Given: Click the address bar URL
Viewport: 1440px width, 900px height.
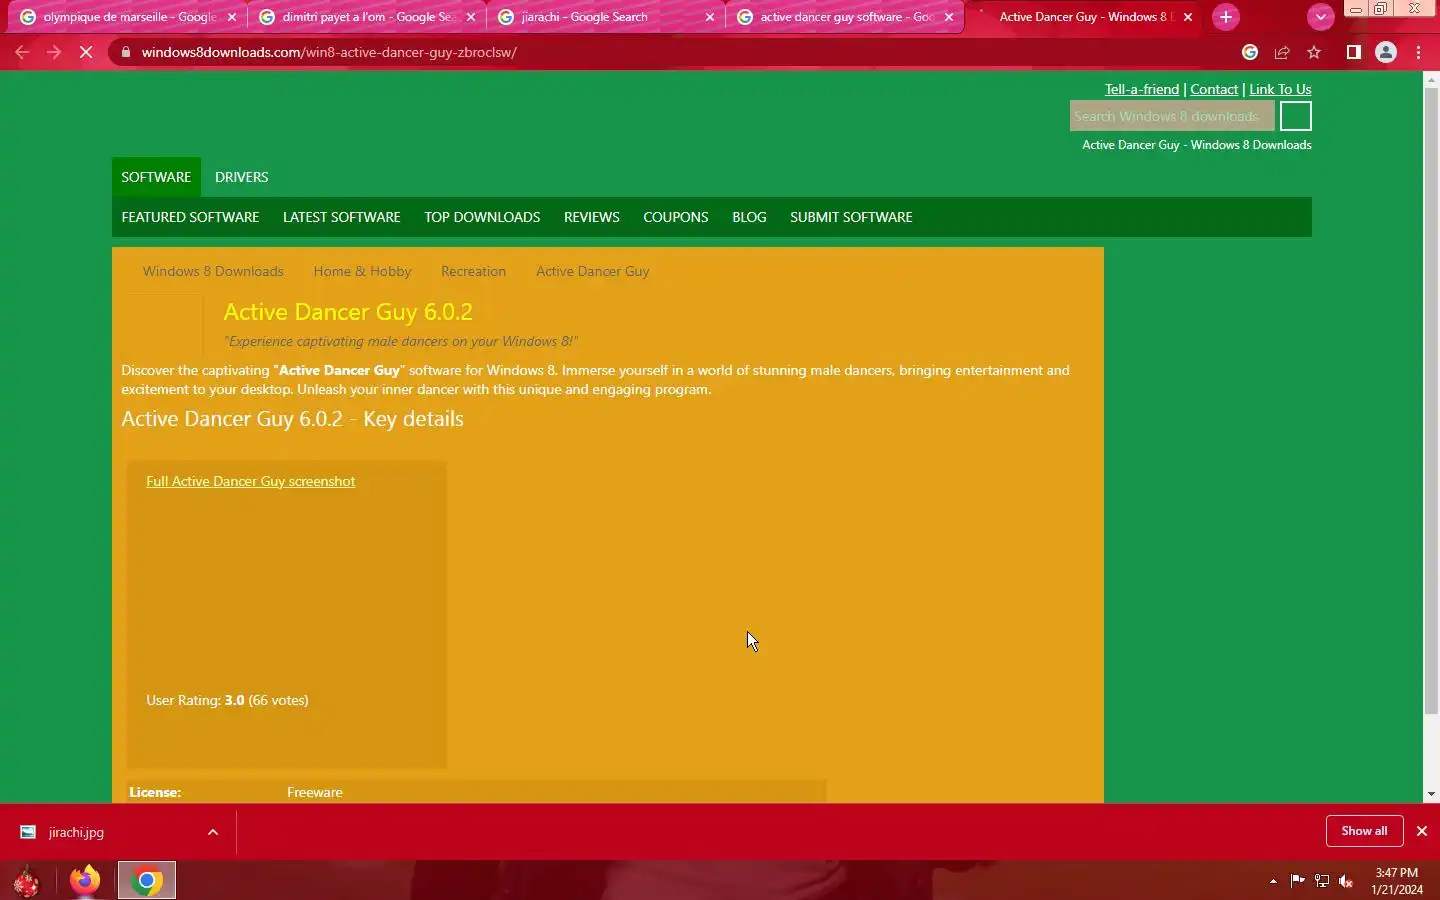Looking at the screenshot, I should pyautogui.click(x=329, y=52).
